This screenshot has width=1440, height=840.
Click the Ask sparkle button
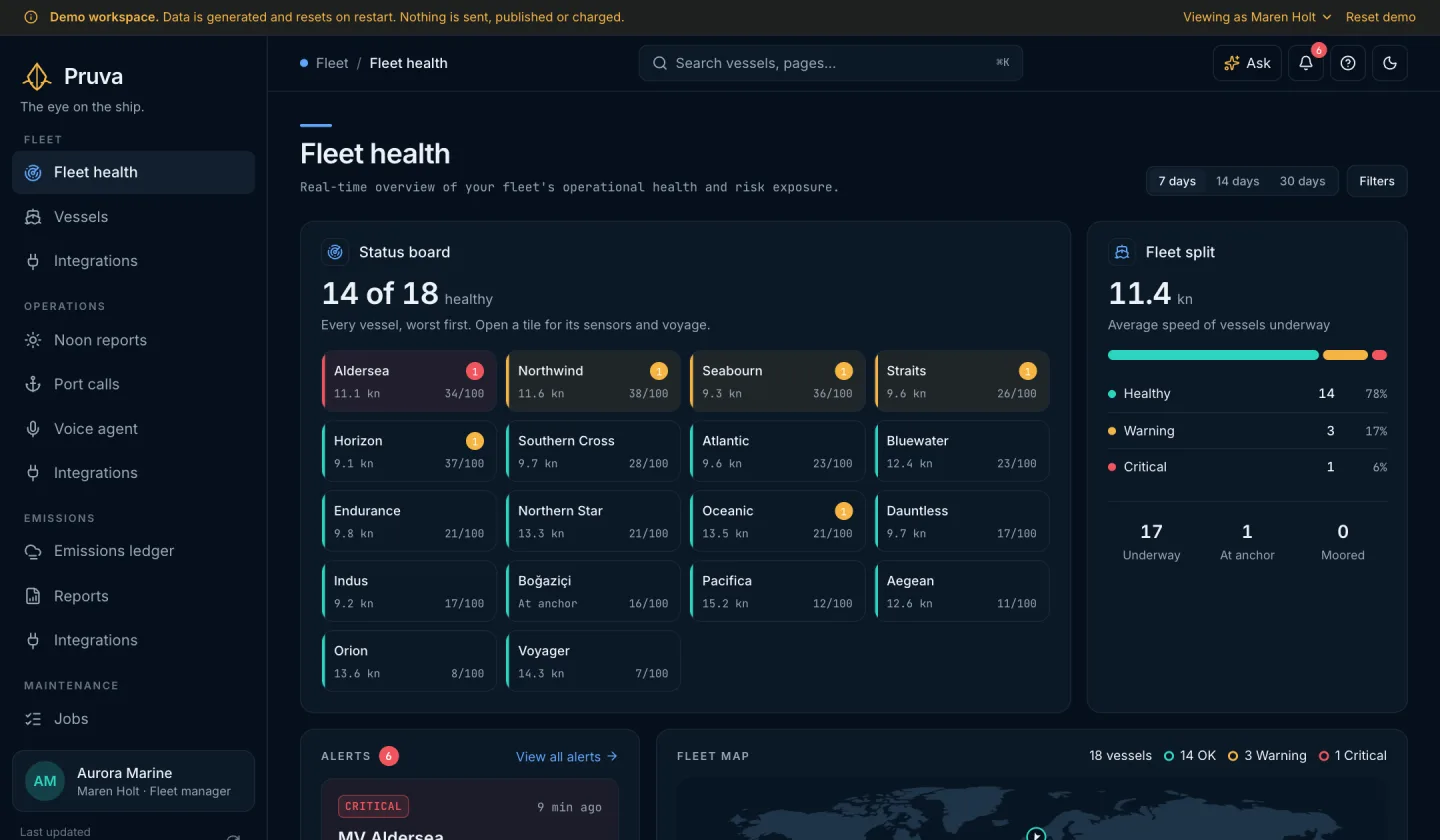point(1247,63)
